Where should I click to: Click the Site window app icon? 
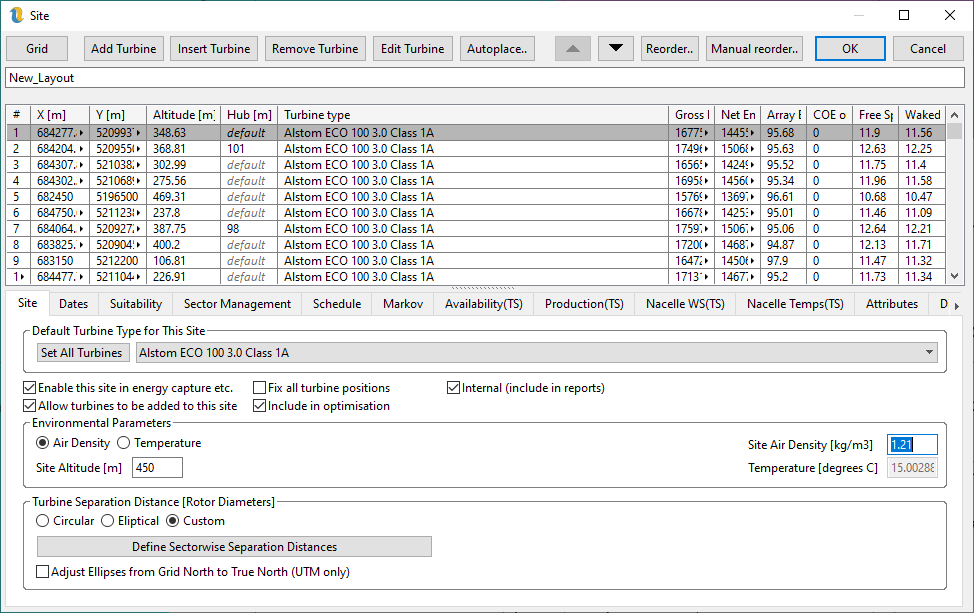pos(14,15)
